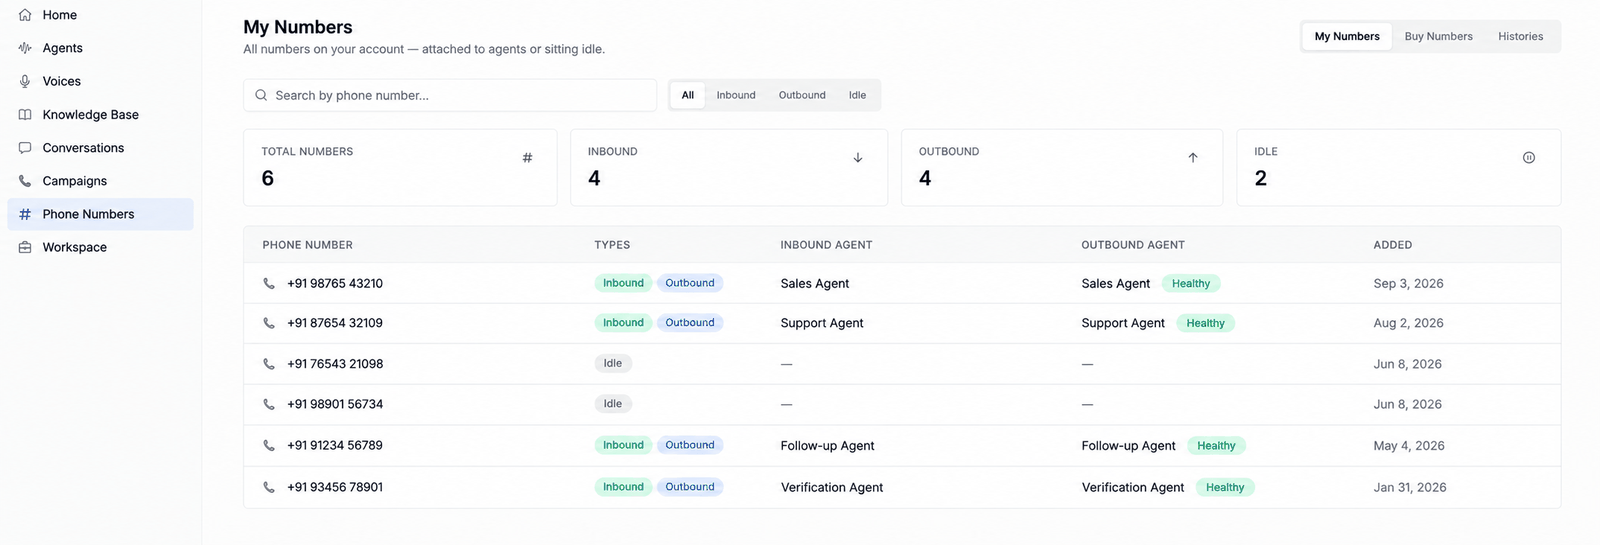
Task: Open the Histories tab
Action: click(x=1520, y=36)
